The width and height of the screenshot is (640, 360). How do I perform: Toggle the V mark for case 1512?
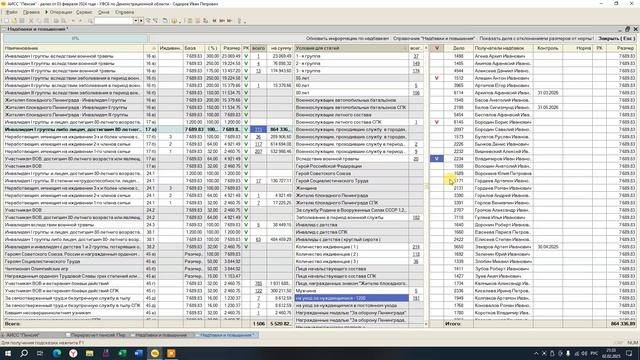pyautogui.click(x=437, y=78)
